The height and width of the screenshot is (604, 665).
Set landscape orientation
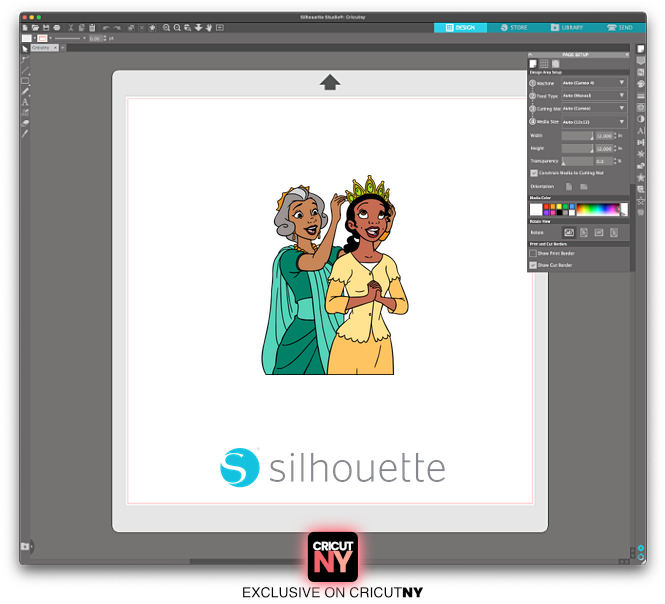click(x=584, y=187)
